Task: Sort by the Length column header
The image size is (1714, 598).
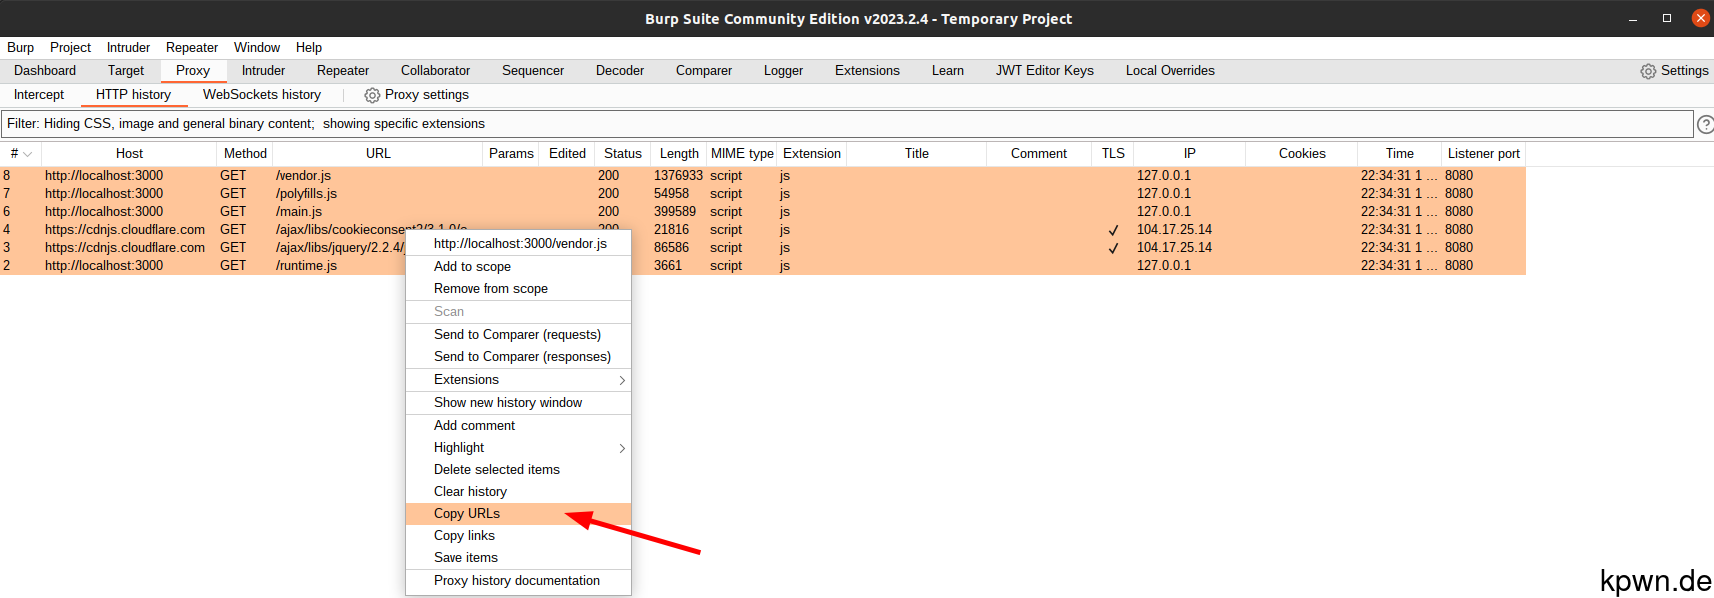Action: coord(679,154)
